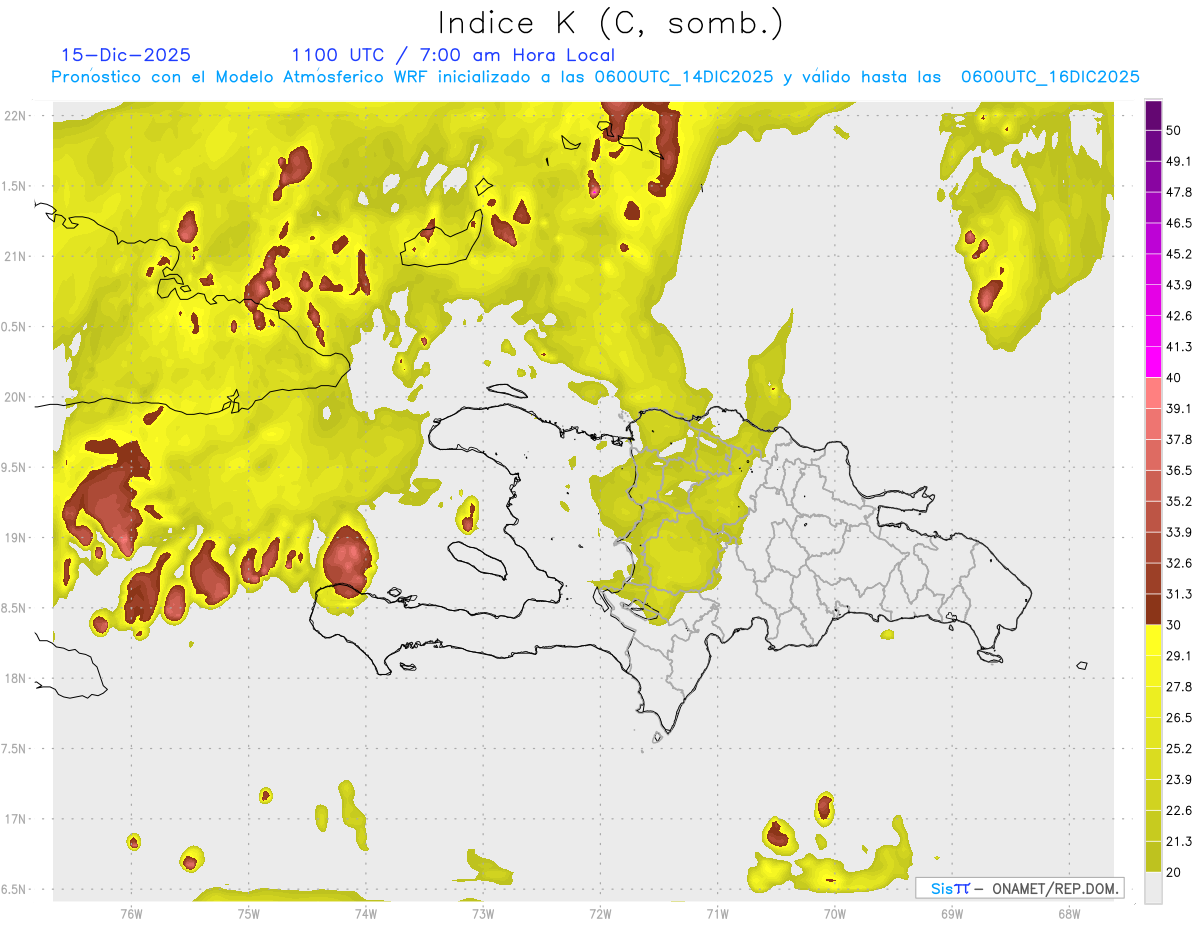Click the "21.3" legend value
The width and height of the screenshot is (1200, 927).
(1179, 842)
